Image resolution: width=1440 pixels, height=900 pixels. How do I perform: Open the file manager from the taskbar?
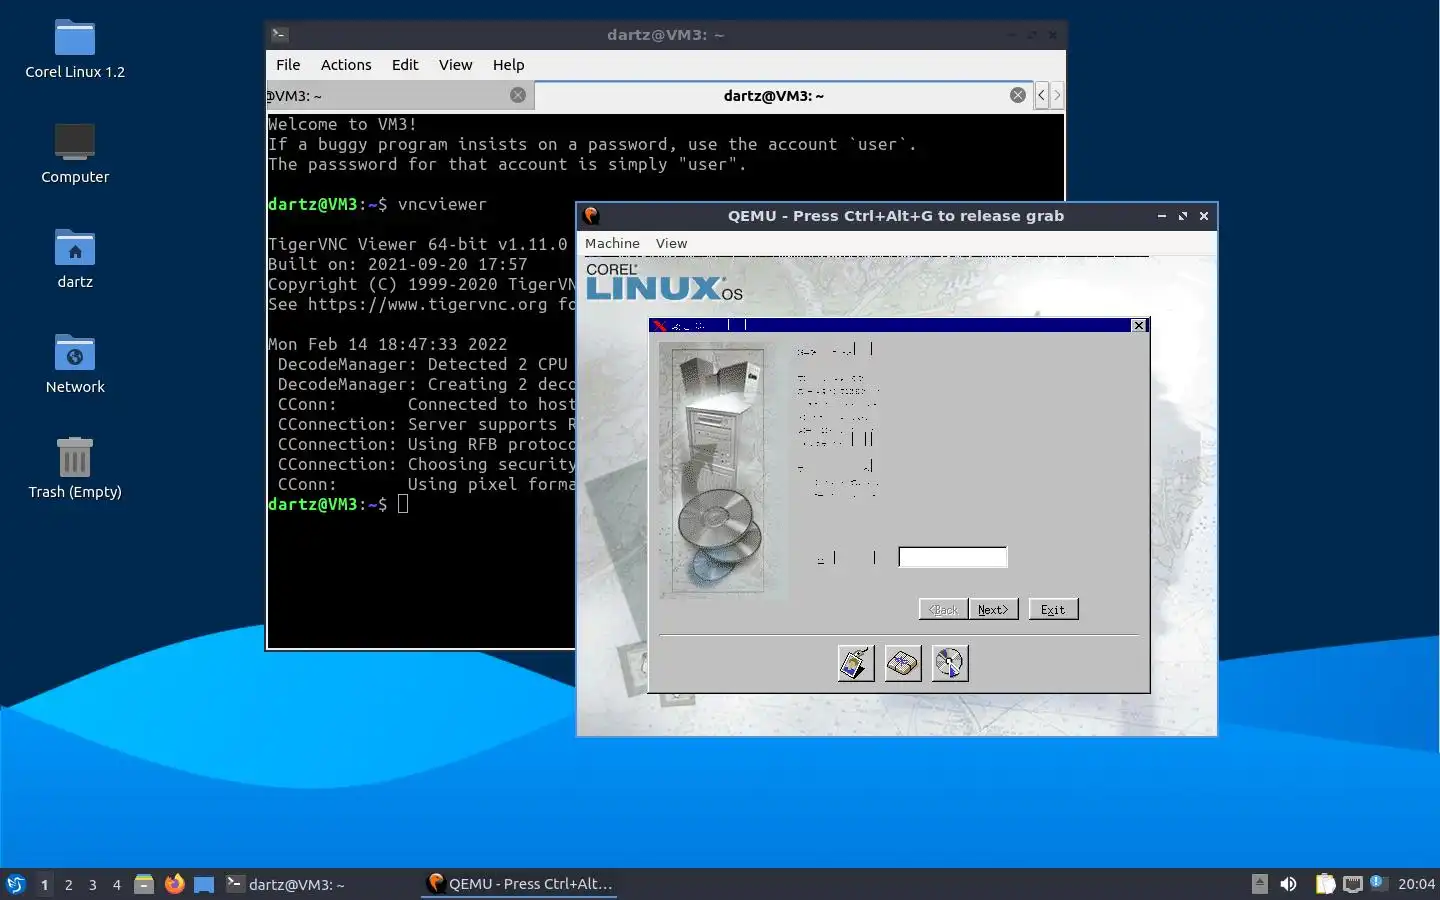click(144, 884)
